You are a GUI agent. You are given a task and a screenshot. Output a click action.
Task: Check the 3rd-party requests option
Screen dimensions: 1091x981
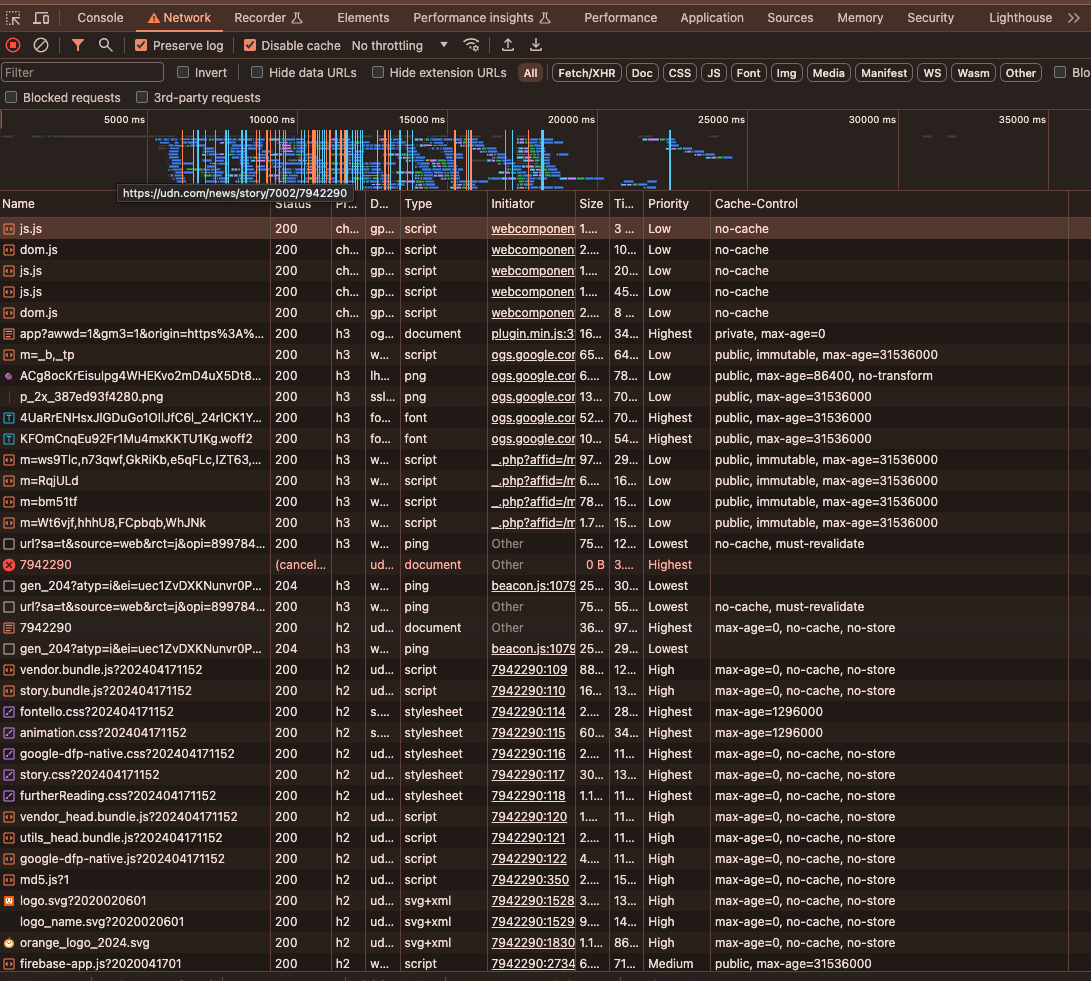click(x=142, y=98)
